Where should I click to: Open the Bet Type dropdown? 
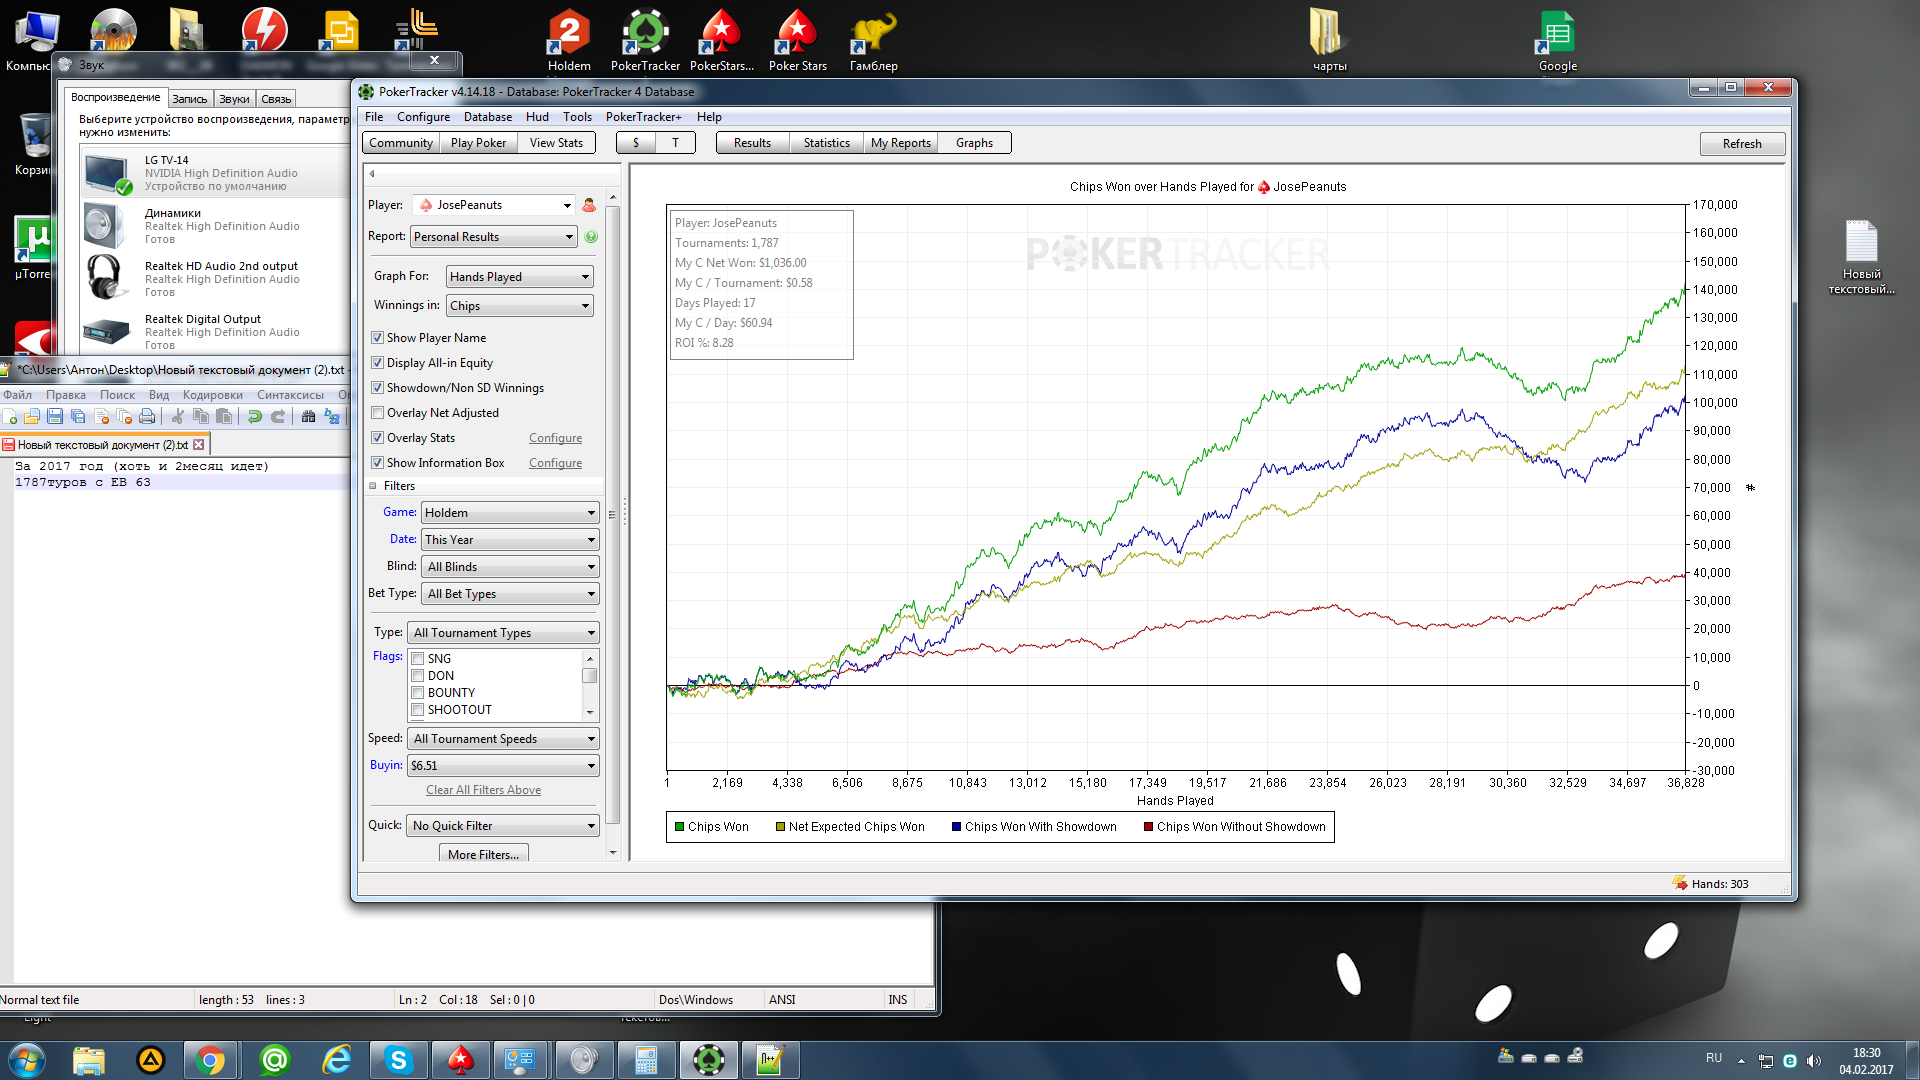click(x=510, y=594)
